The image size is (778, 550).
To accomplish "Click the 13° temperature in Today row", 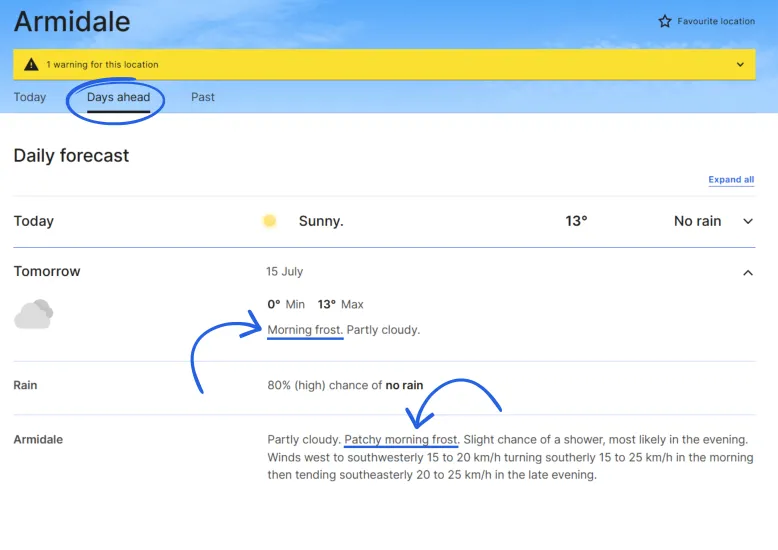I will click(576, 221).
